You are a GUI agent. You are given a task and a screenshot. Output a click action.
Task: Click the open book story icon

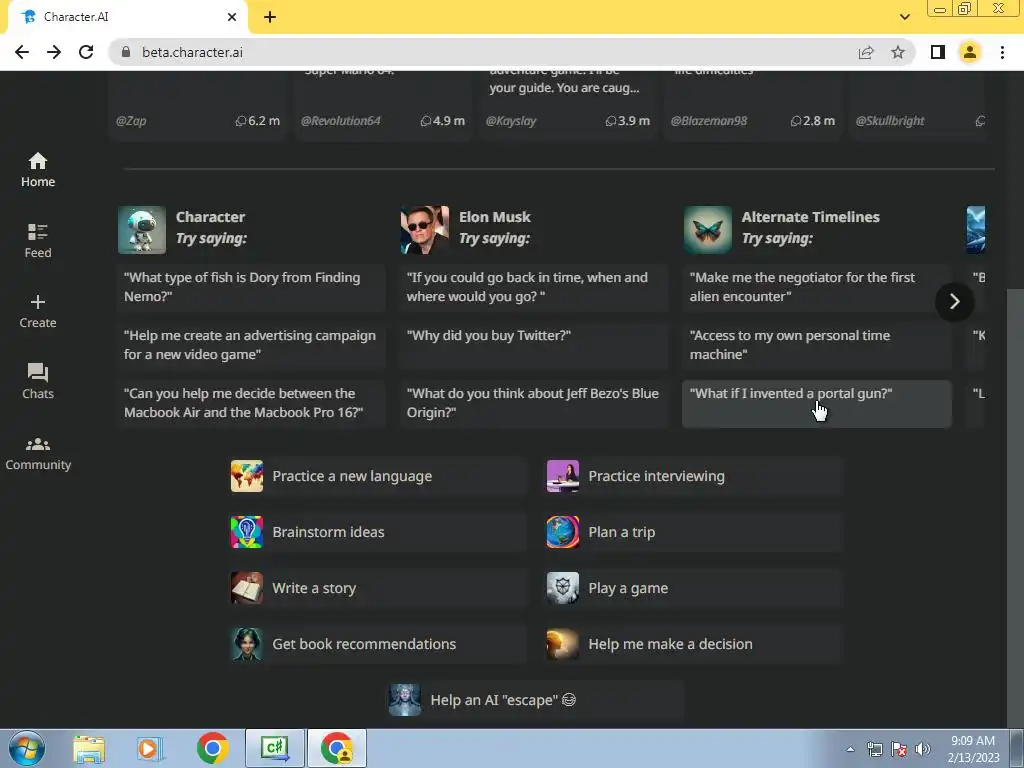click(247, 588)
